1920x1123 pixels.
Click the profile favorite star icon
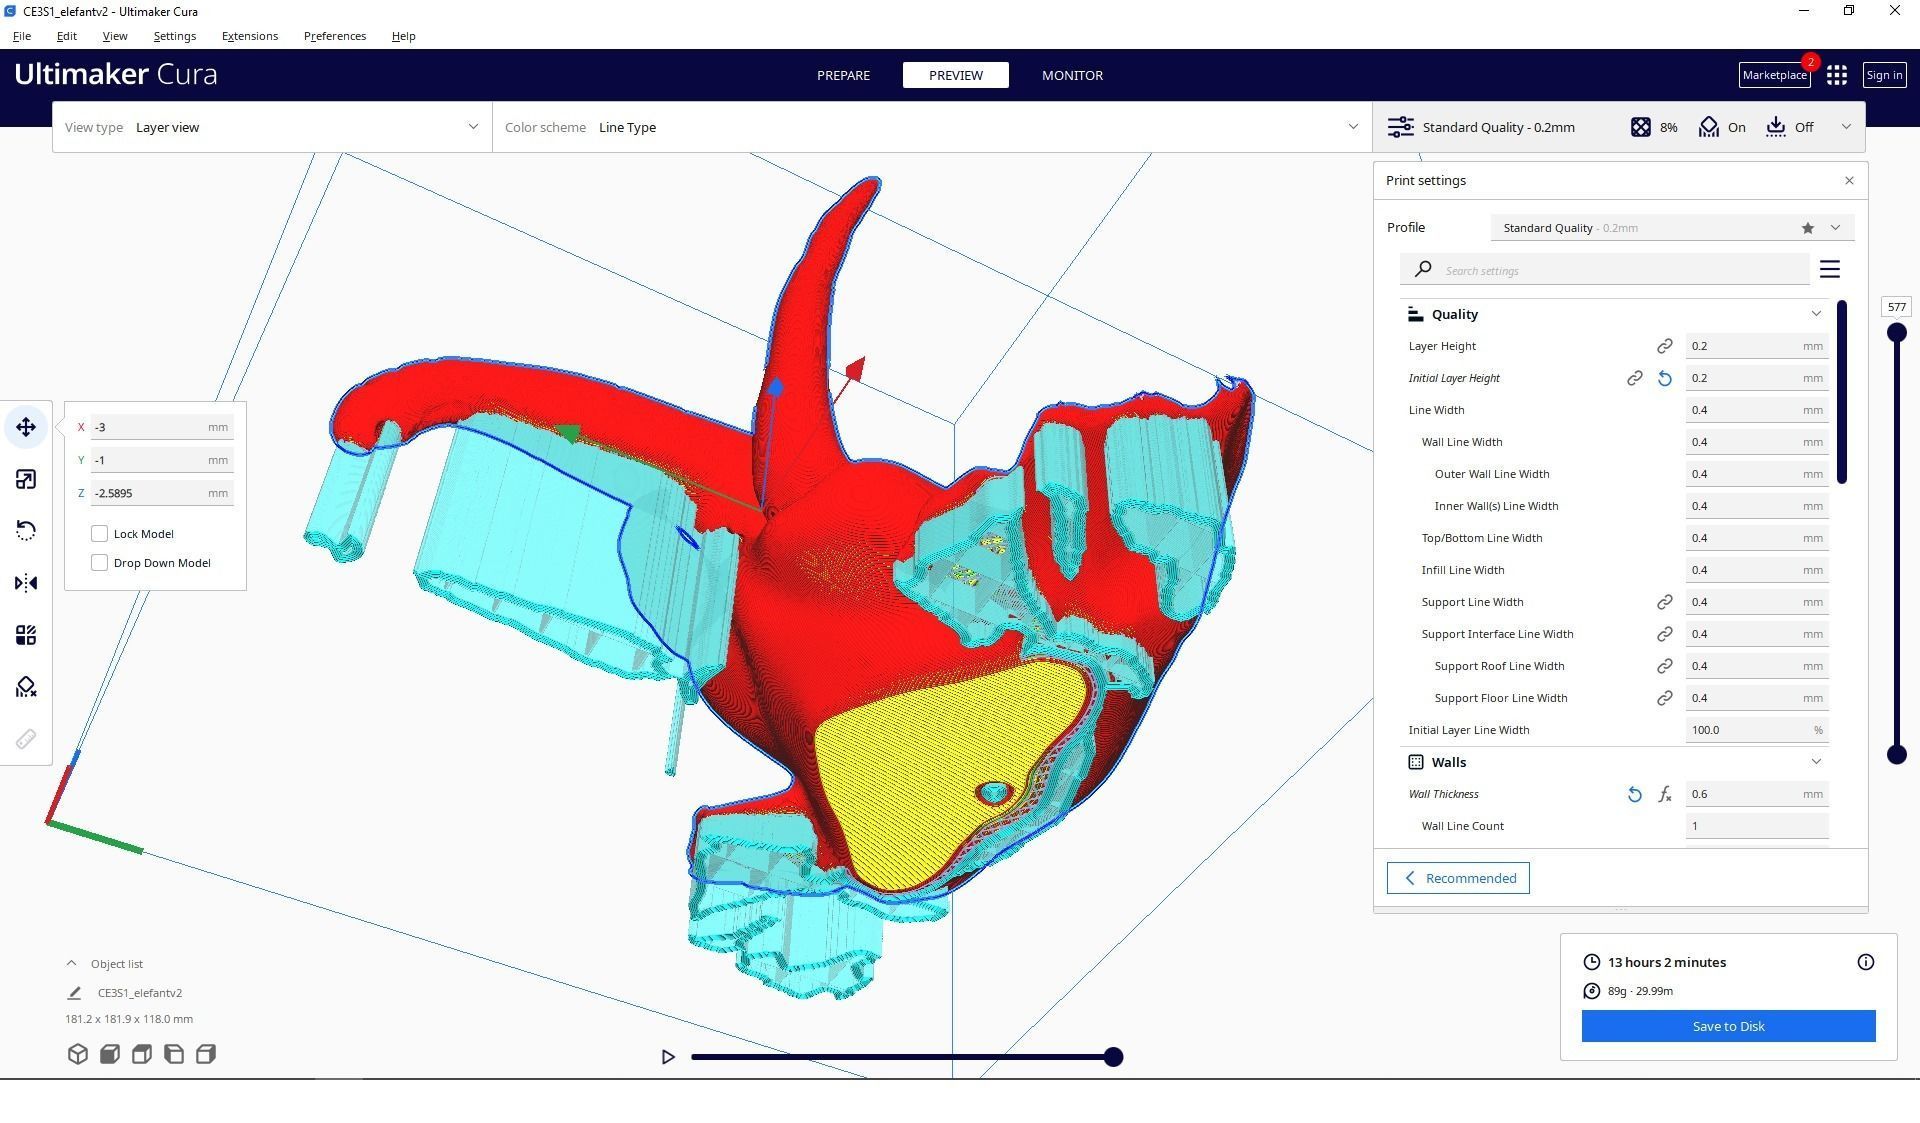[1807, 228]
